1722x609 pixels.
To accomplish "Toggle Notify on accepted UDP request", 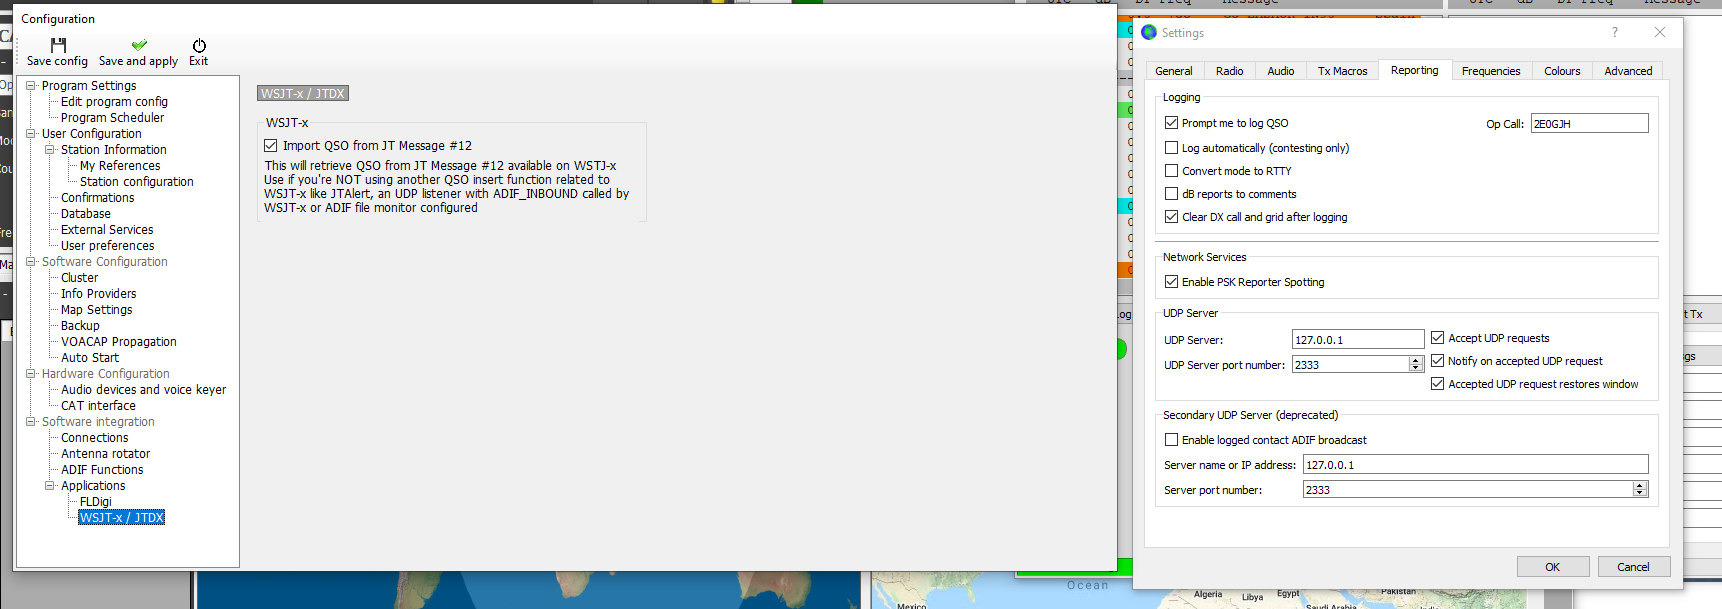I will pos(1437,361).
